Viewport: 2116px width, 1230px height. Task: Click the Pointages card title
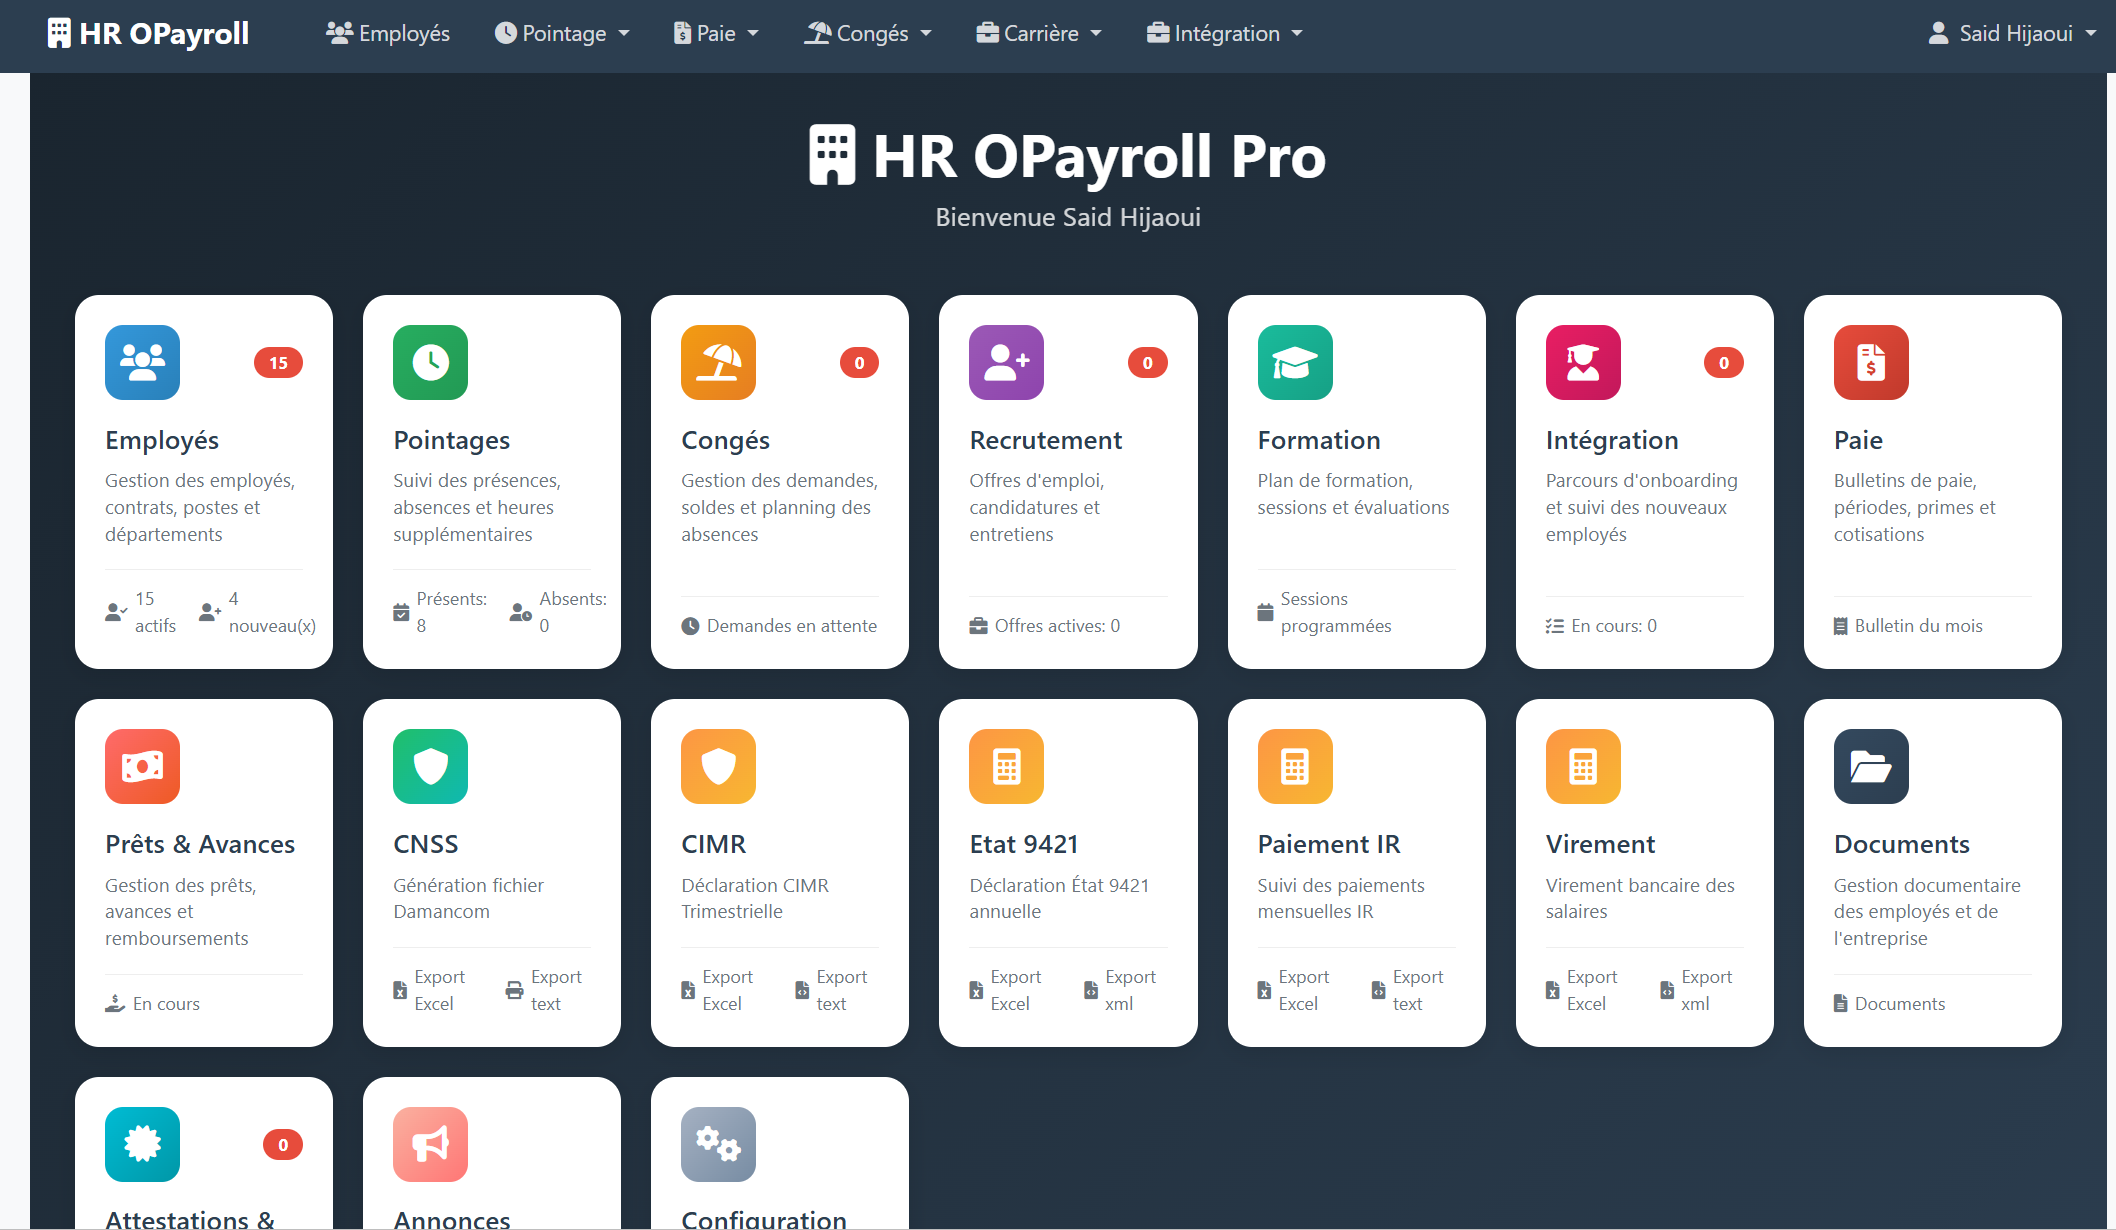(451, 440)
